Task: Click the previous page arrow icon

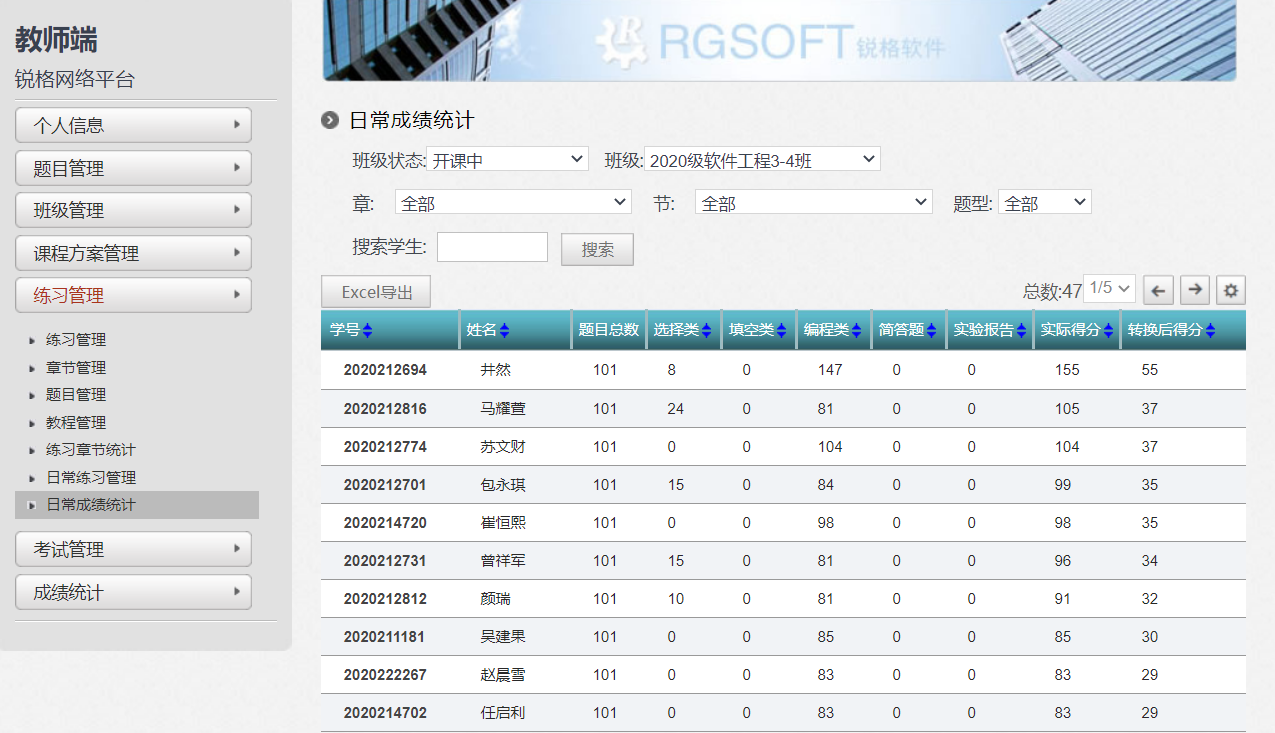Action: click(1158, 290)
